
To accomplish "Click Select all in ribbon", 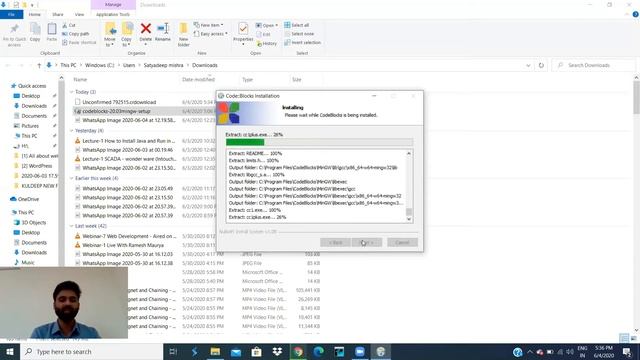I will pos(296,25).
